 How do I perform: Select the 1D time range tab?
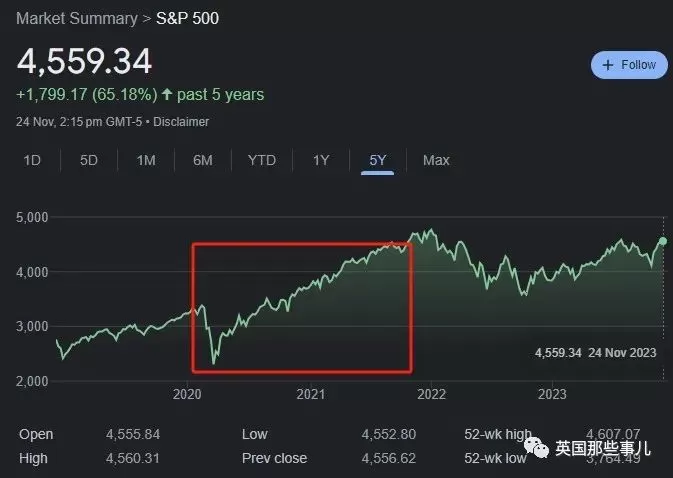(32, 160)
